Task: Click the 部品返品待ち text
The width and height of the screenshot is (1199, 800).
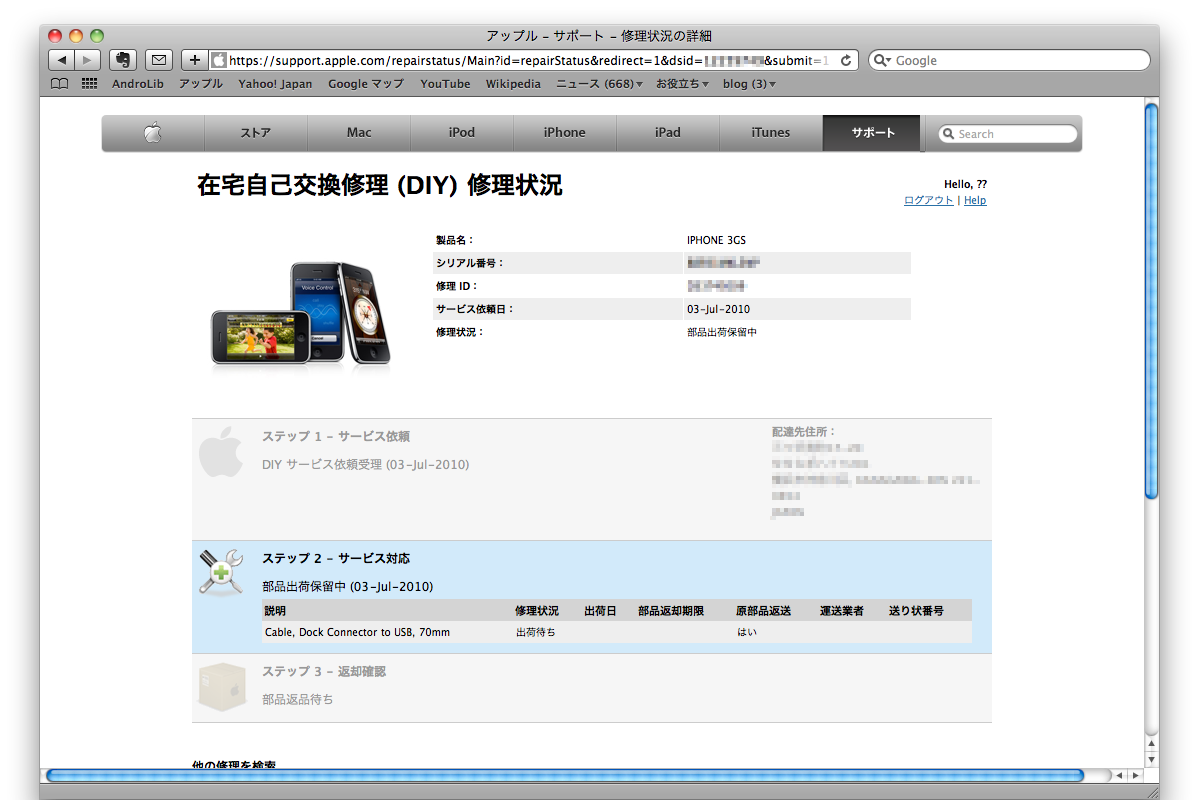Action: coord(298,699)
